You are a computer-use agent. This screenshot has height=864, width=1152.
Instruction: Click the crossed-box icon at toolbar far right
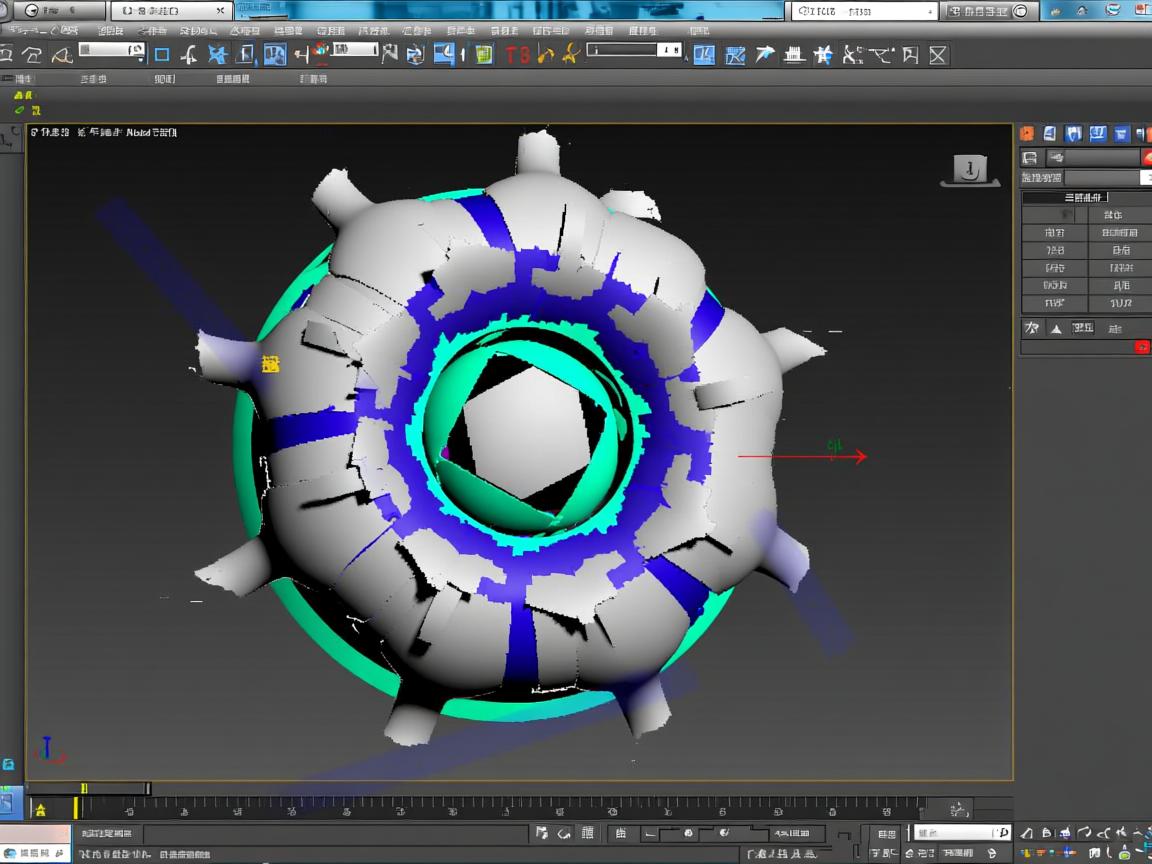[x=938, y=55]
